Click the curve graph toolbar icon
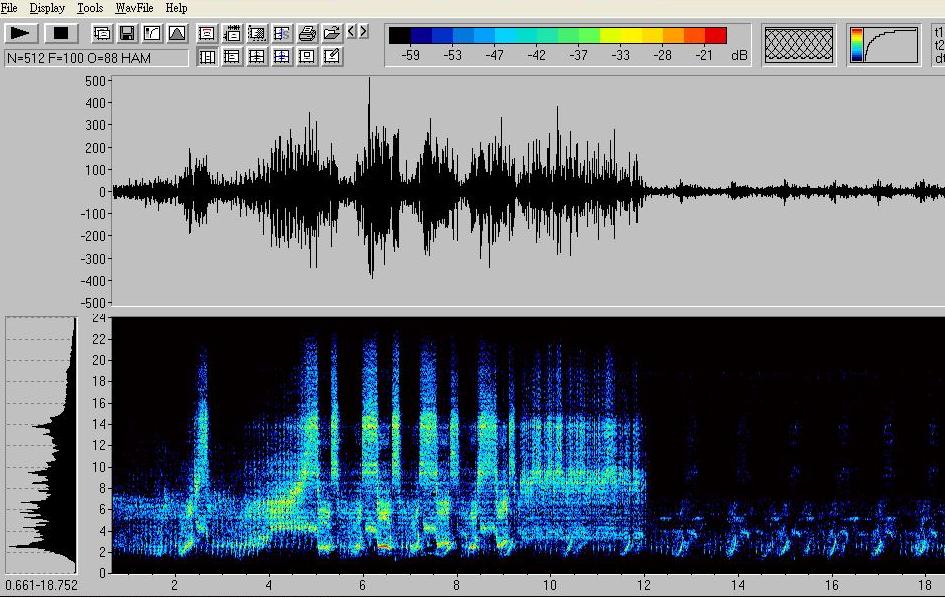 (x=152, y=33)
